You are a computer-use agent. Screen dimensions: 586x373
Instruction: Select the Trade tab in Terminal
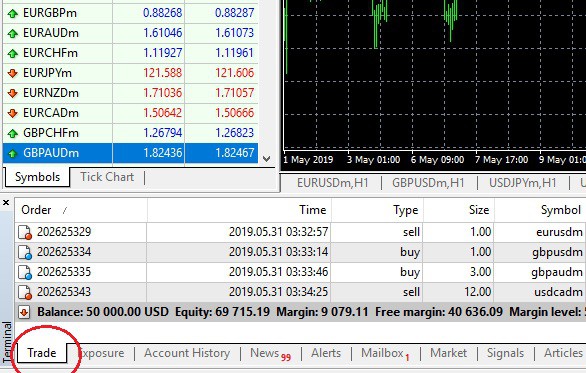point(41,353)
